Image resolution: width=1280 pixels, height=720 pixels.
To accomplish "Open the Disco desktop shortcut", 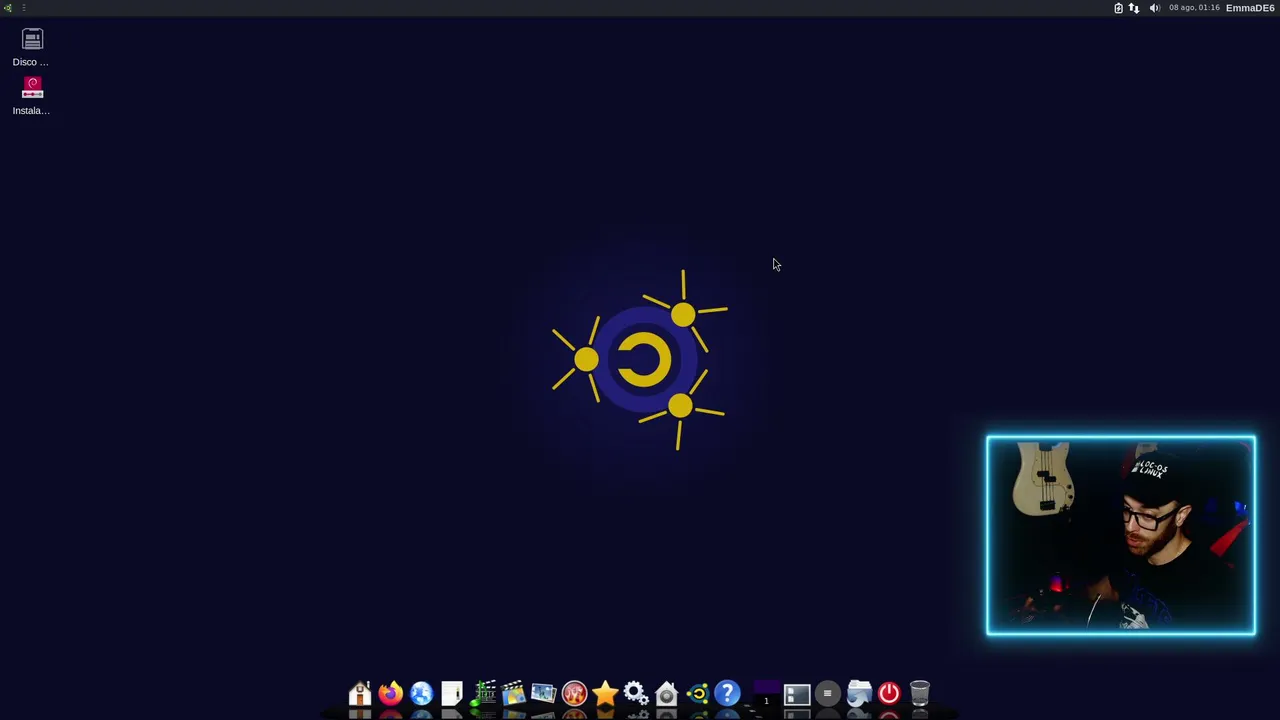I will [x=31, y=47].
